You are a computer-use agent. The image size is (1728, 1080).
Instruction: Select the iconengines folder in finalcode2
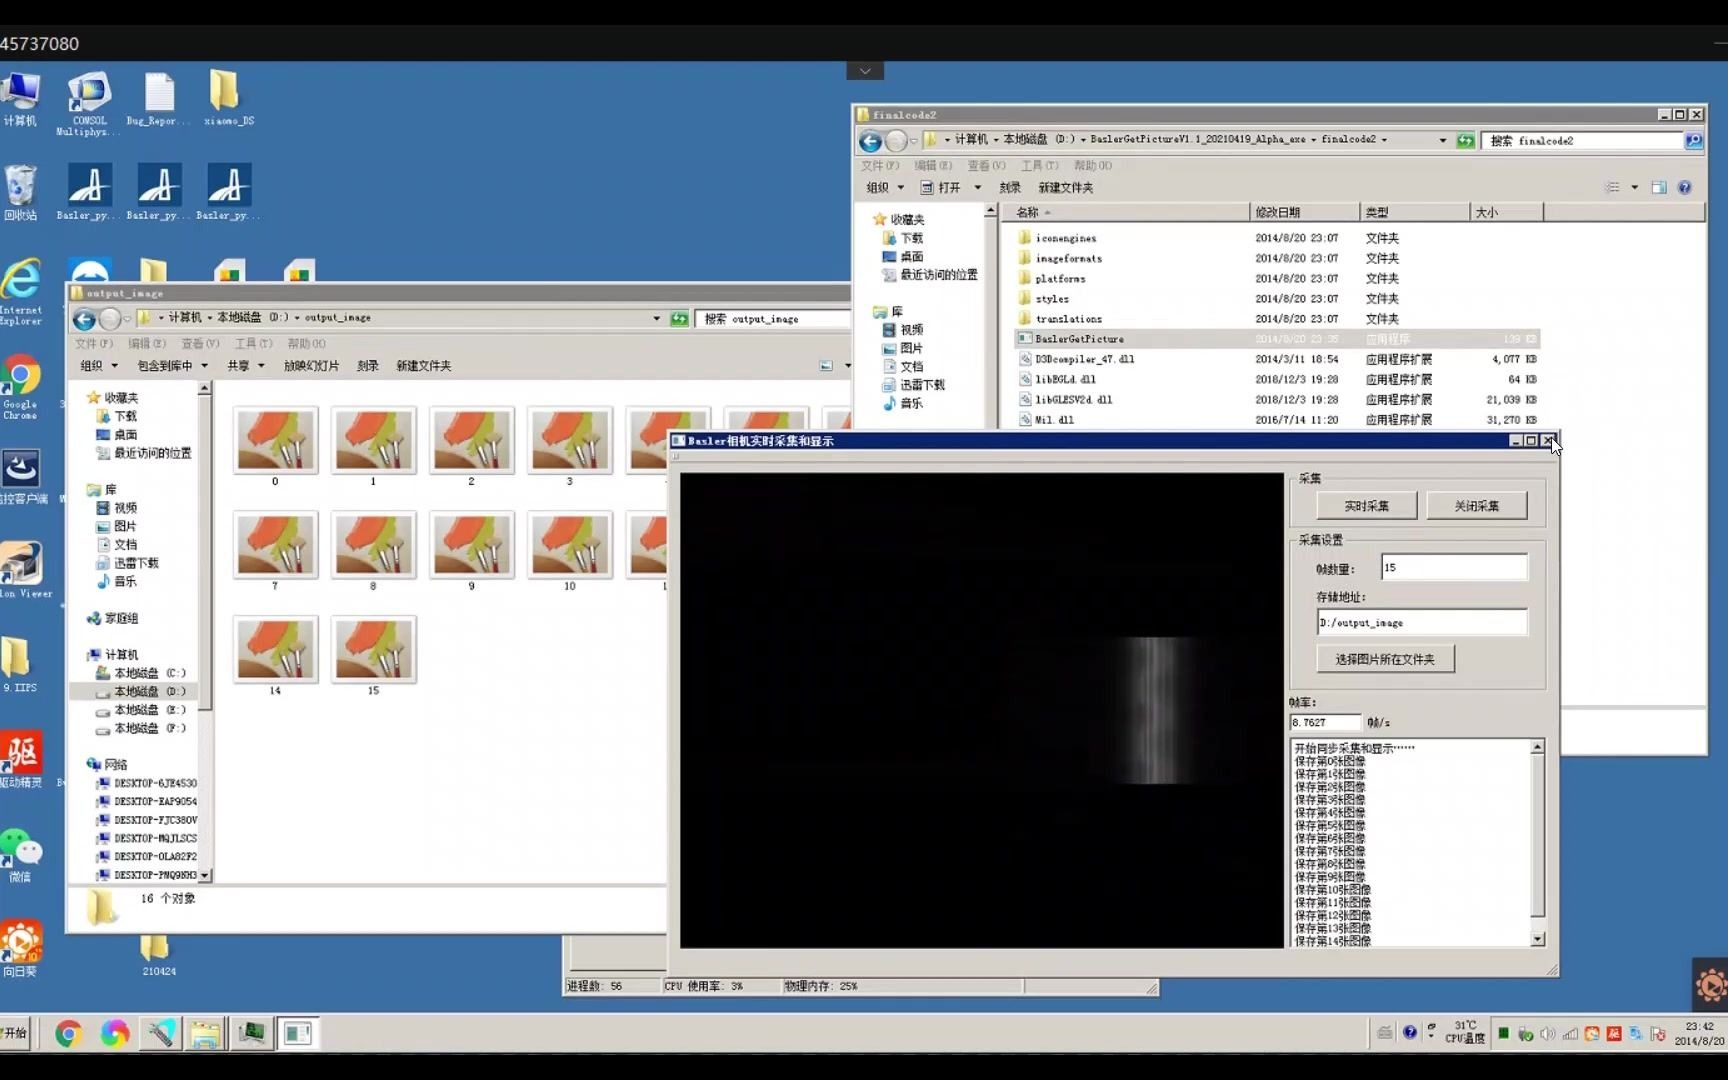[x=1065, y=238]
